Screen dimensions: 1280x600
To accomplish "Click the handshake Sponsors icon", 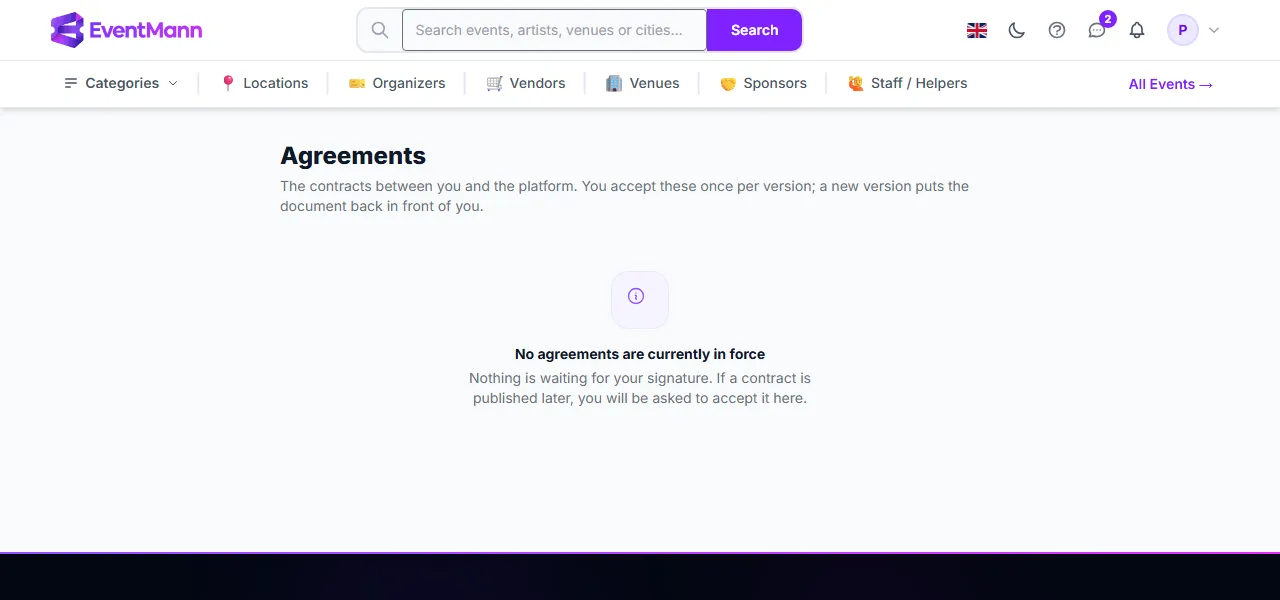I will (728, 84).
